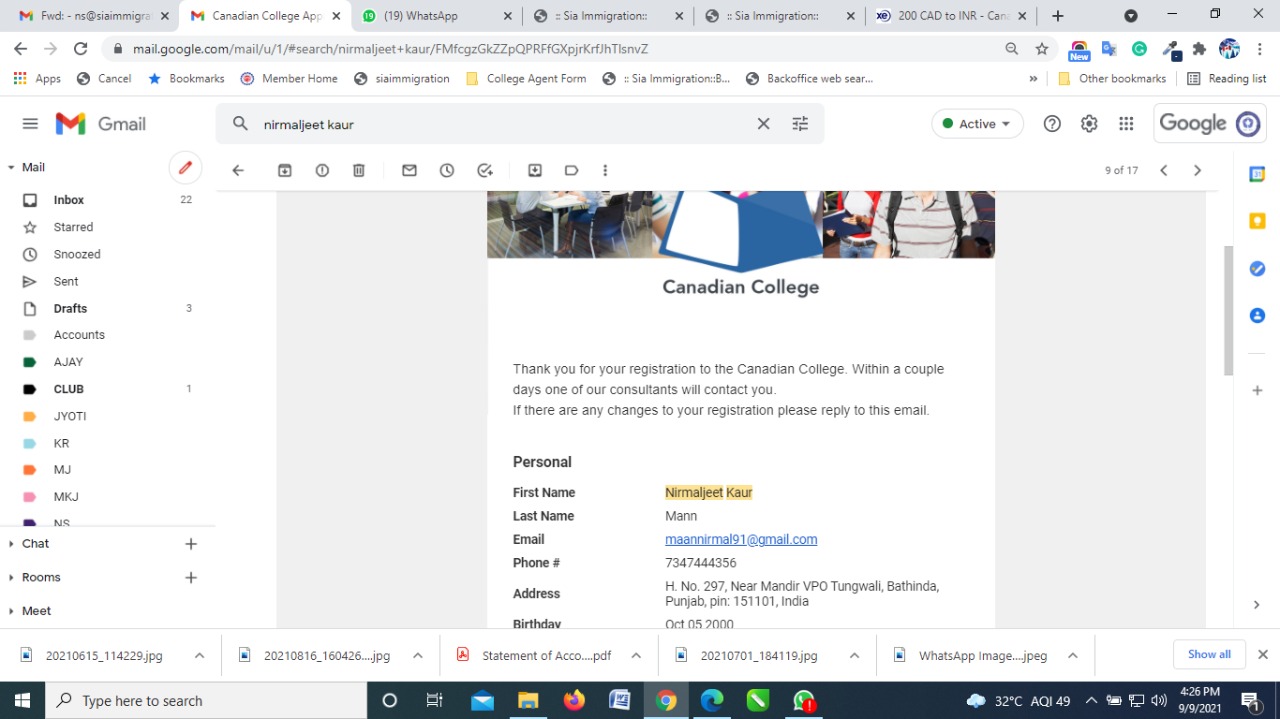Click the email vertical scrollbar
This screenshot has height=719, width=1280.
pyautogui.click(x=1229, y=310)
